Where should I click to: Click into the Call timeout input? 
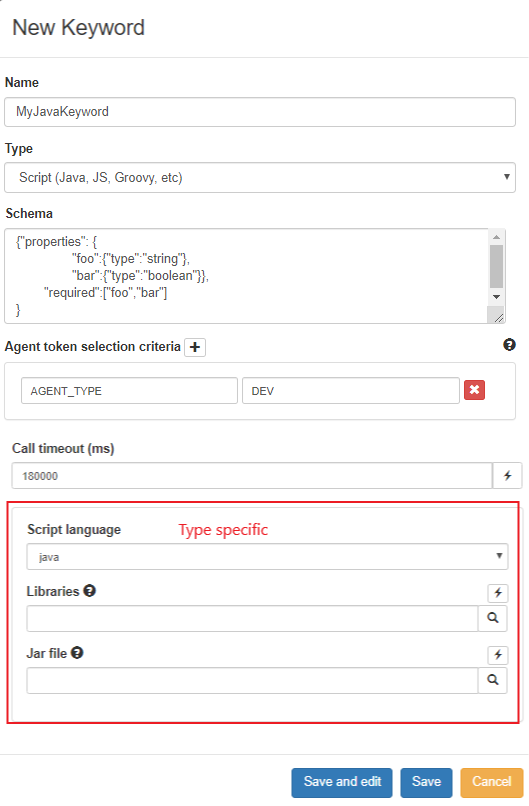coord(252,475)
